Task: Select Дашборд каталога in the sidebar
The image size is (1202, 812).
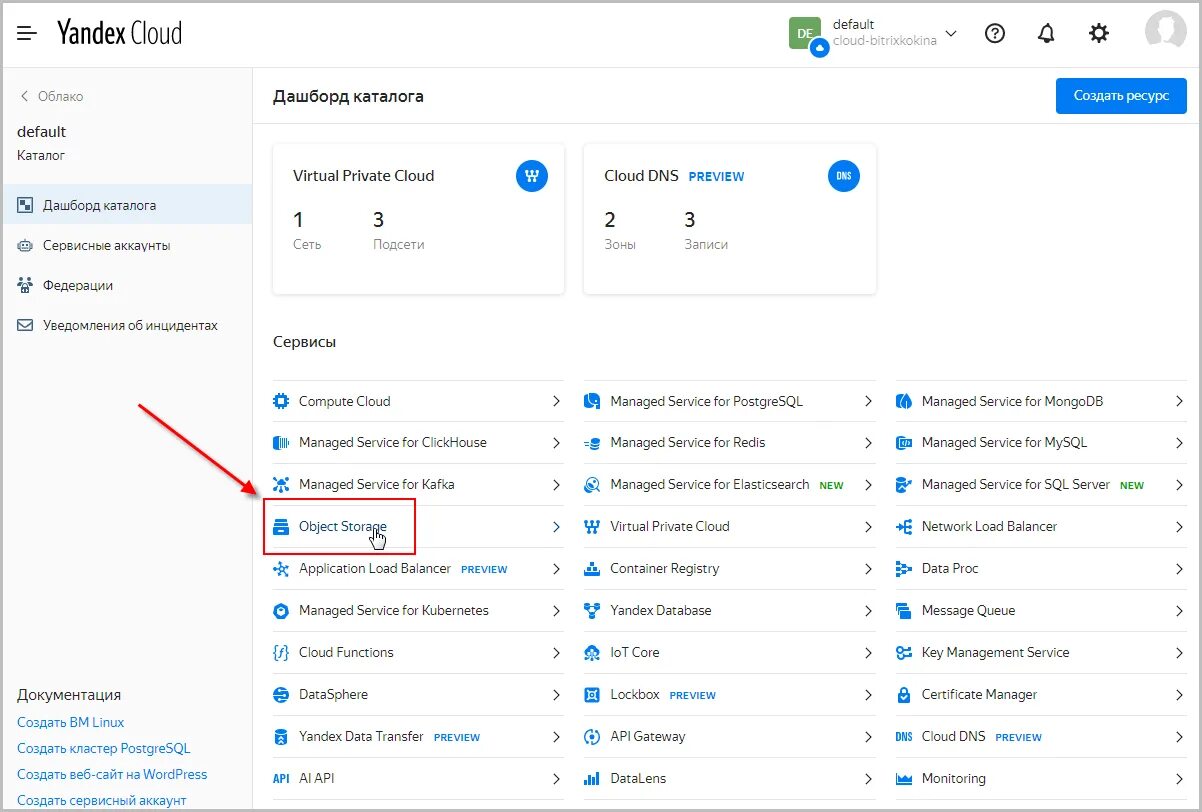Action: click(x=126, y=205)
